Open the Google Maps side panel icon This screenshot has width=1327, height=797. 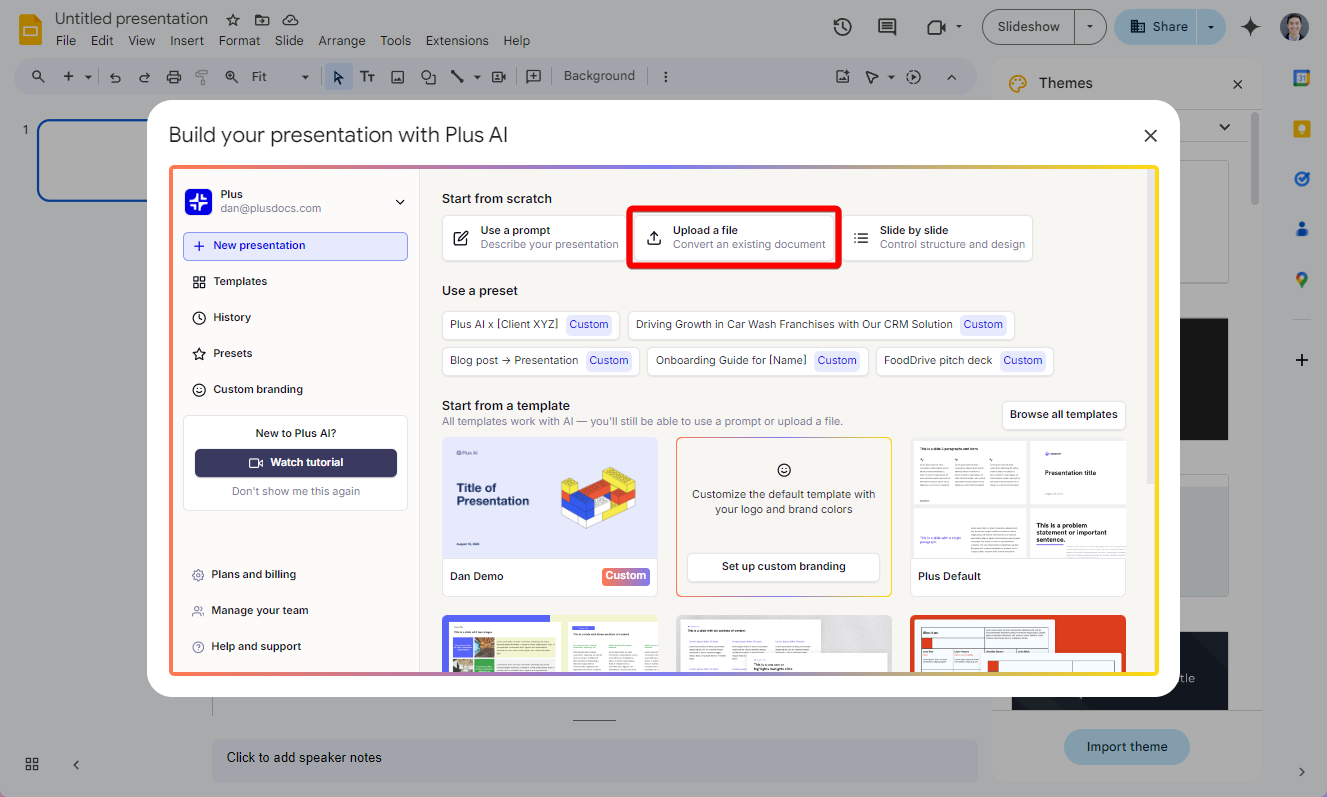[x=1301, y=280]
